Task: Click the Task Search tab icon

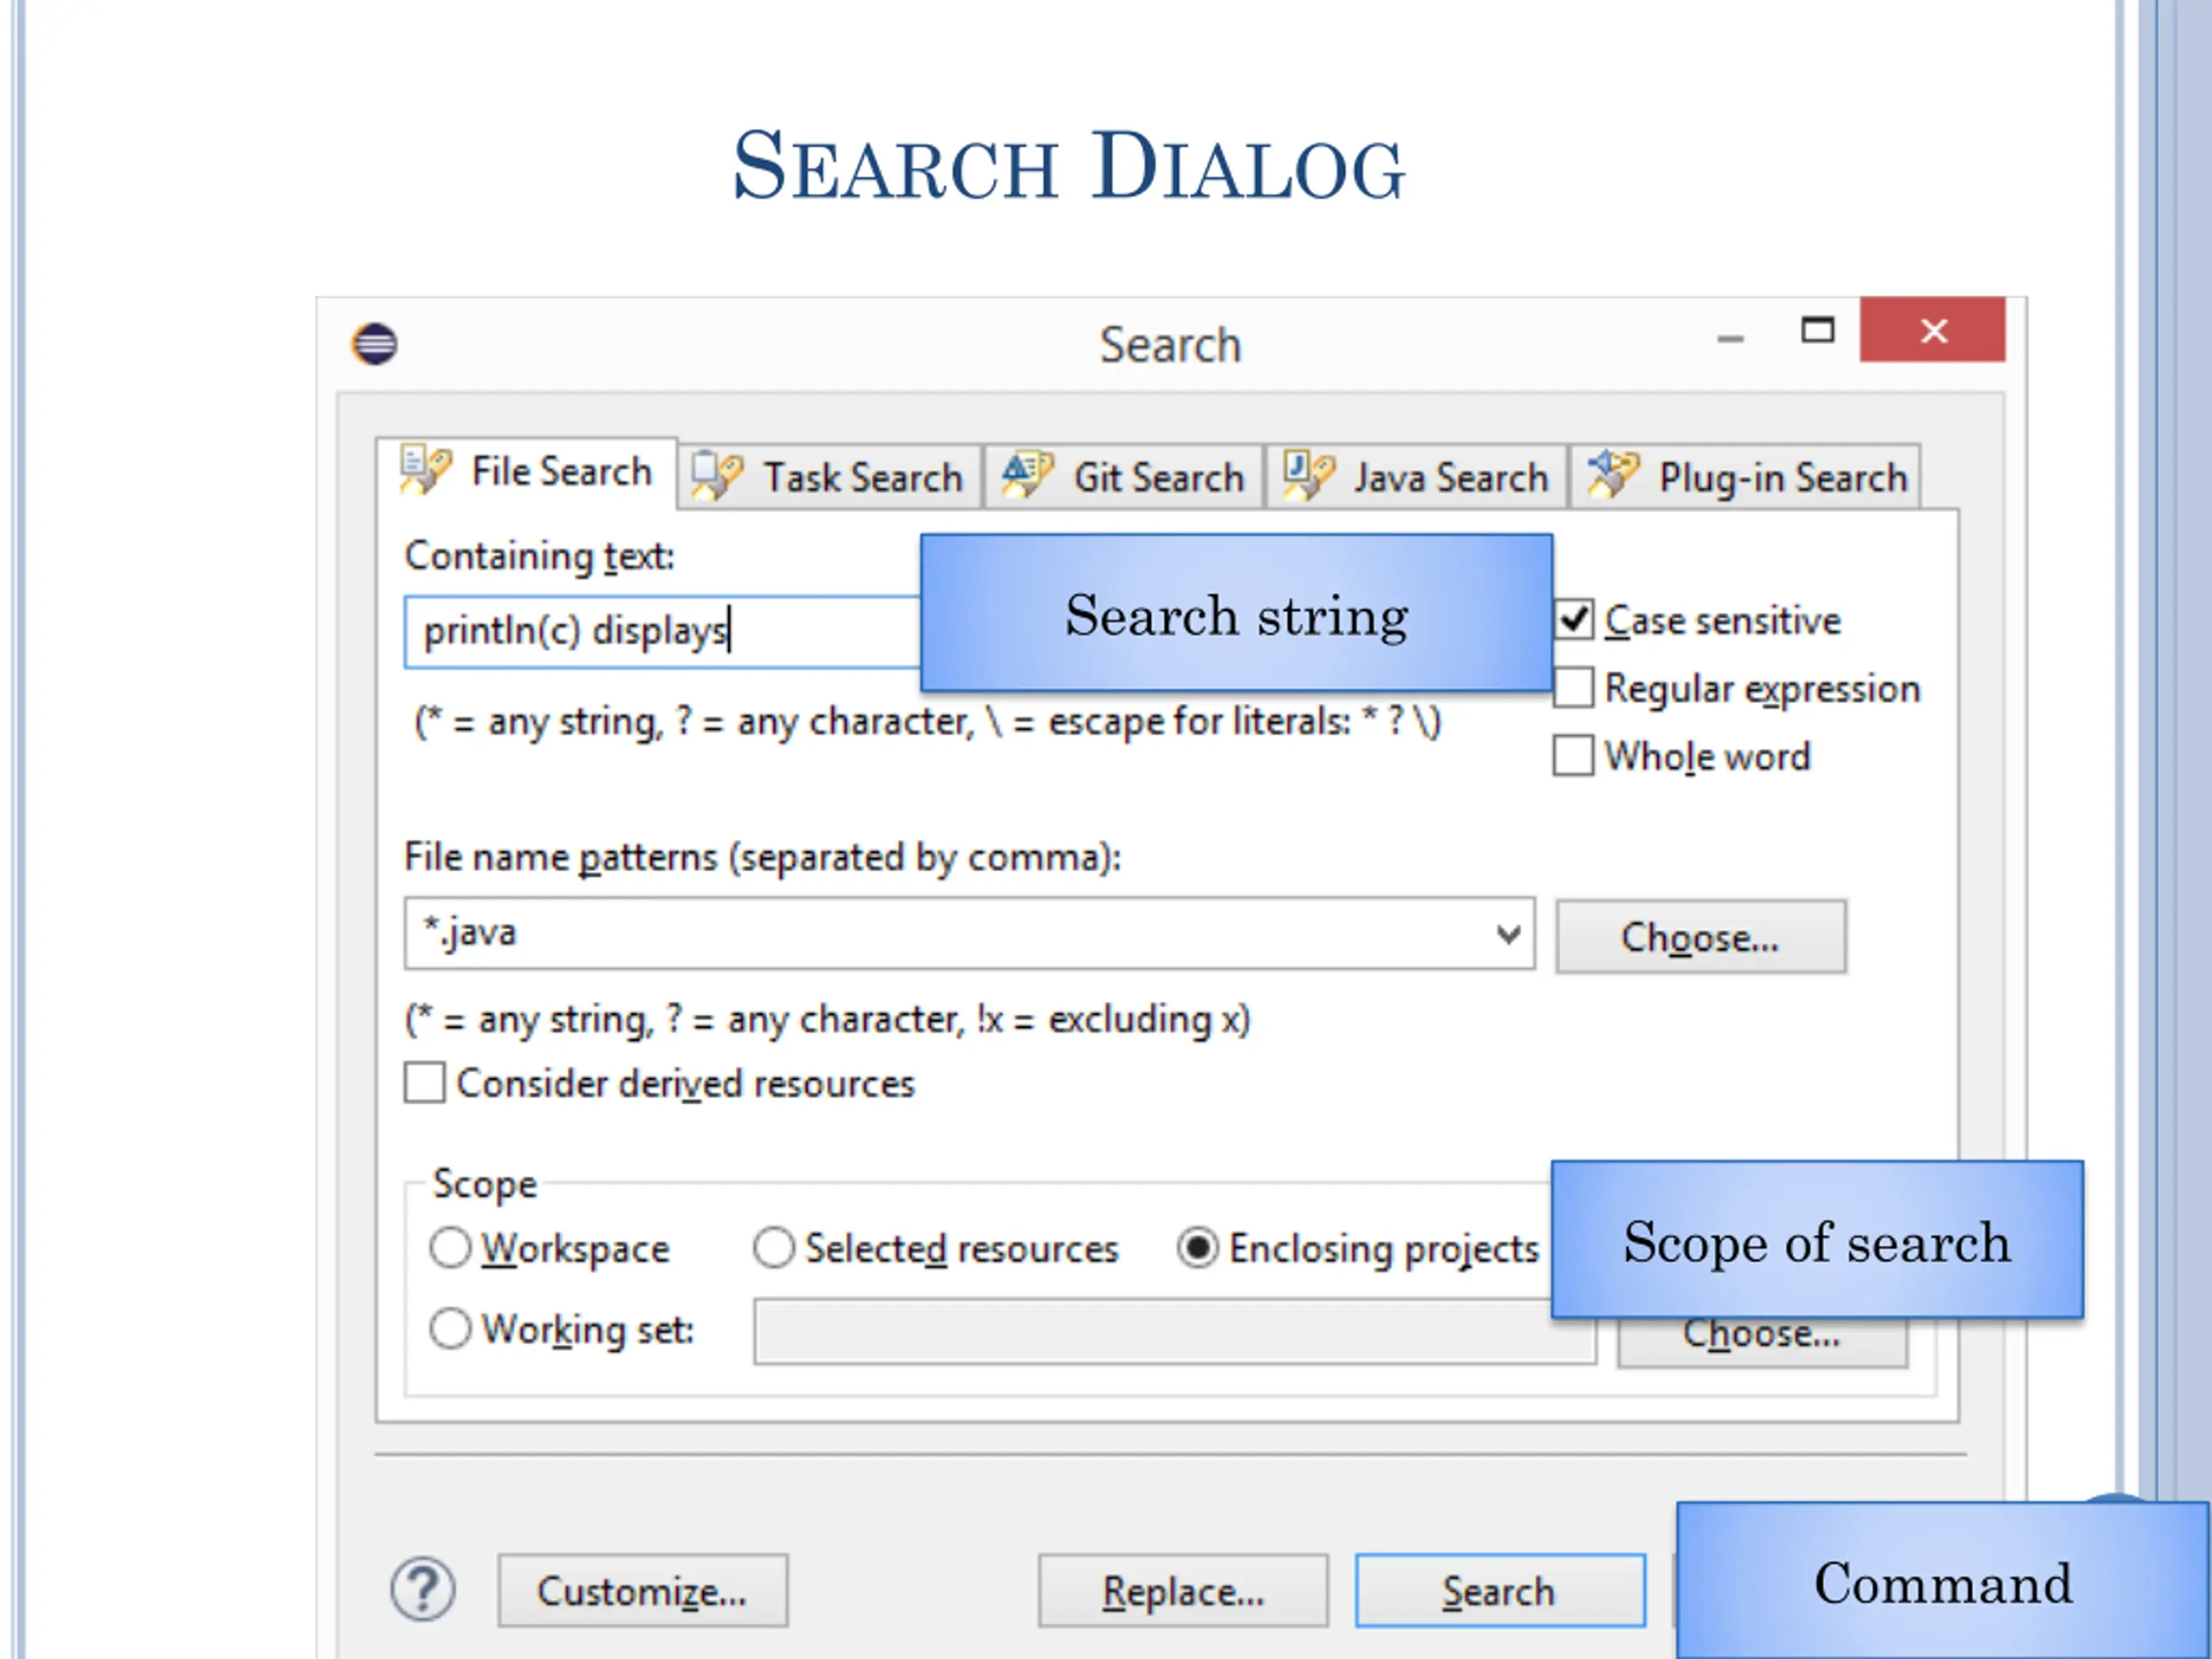Action: tap(717, 476)
